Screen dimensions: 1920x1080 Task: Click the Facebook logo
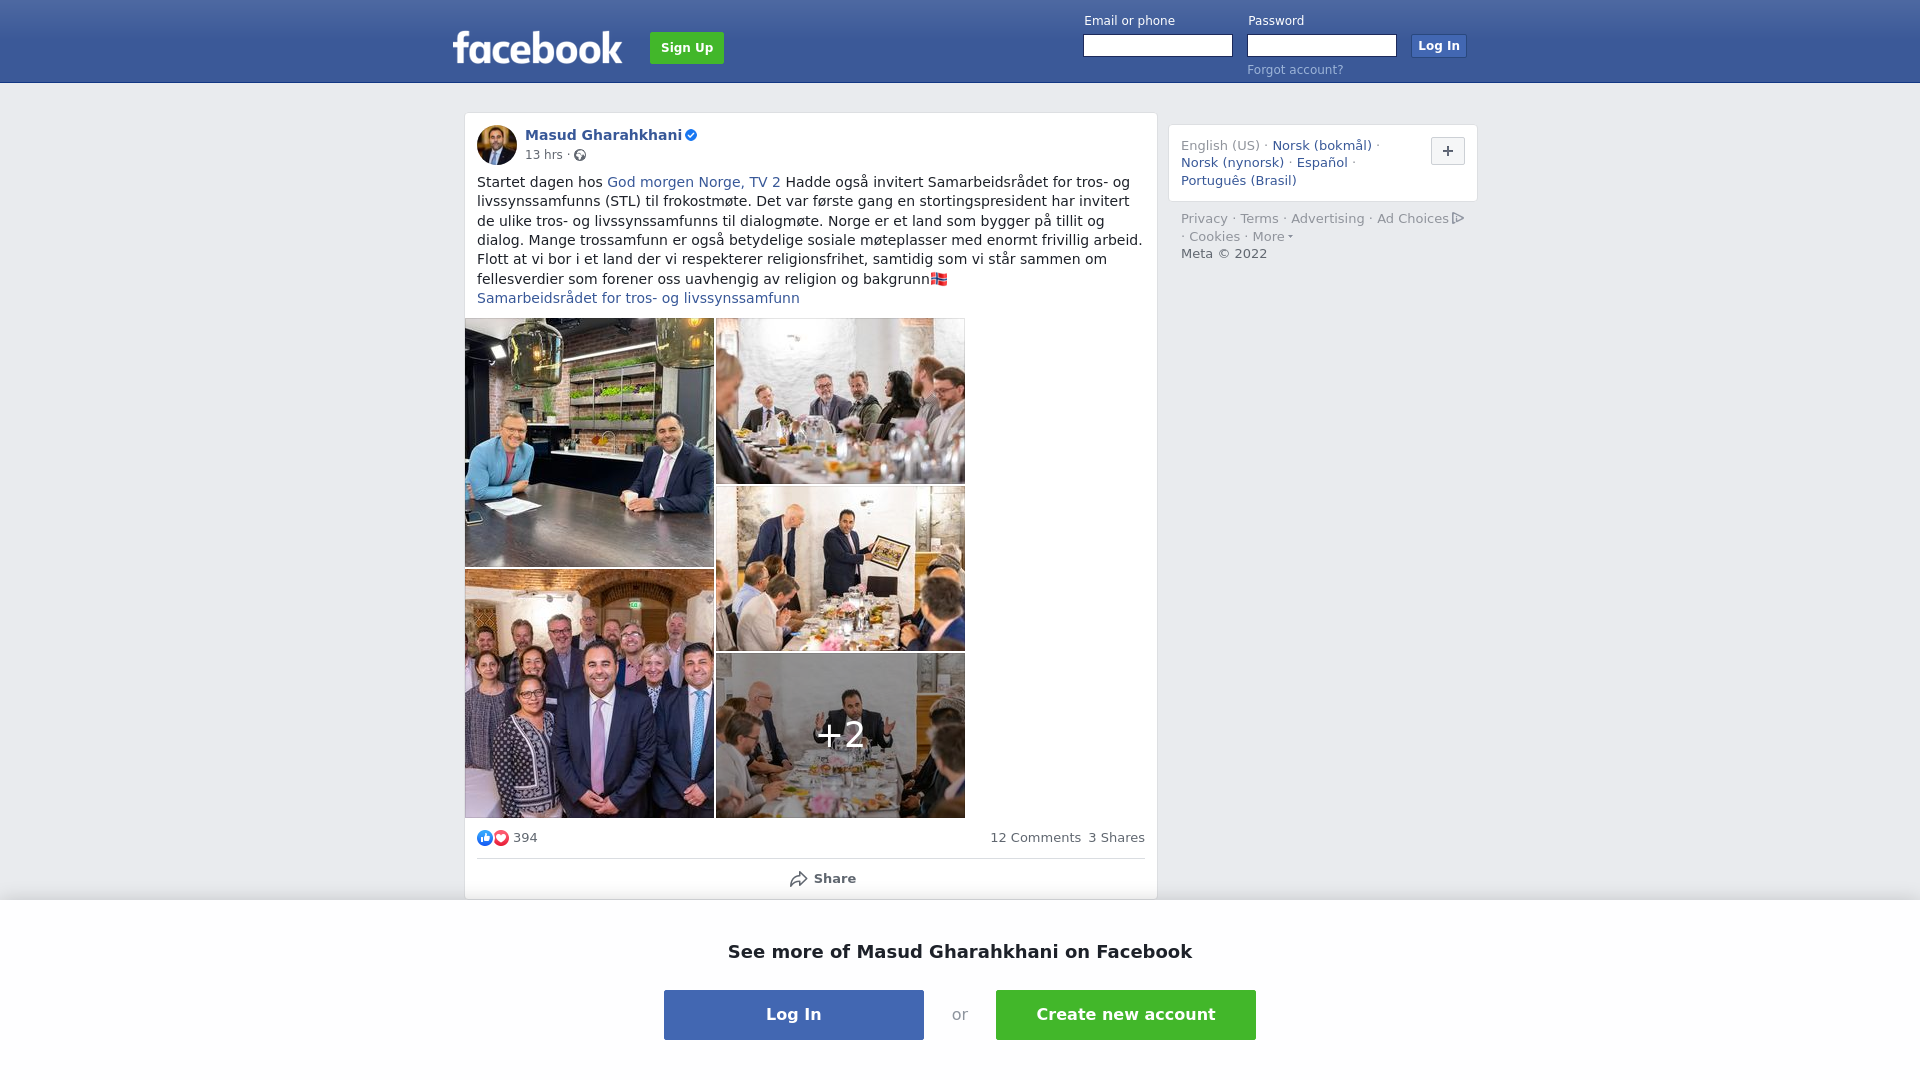537,47
